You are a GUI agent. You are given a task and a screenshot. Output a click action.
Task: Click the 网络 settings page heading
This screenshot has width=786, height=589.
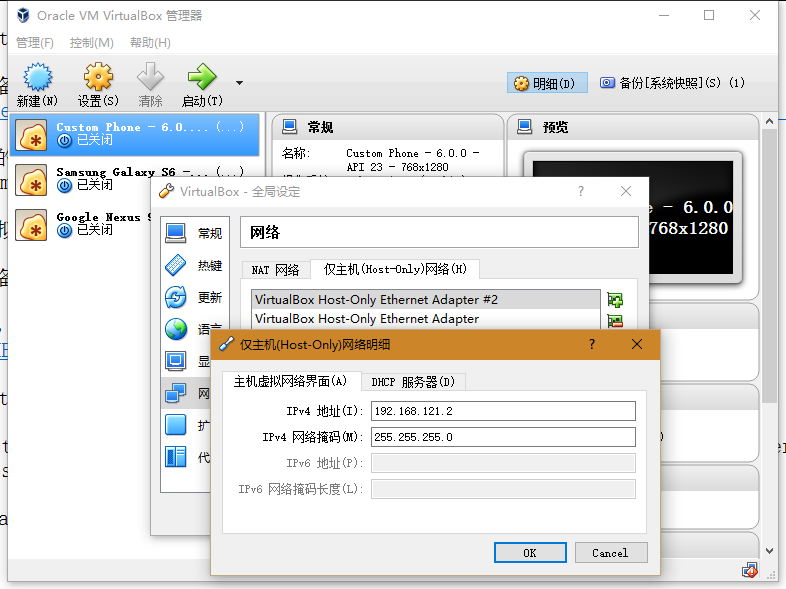click(x=265, y=233)
